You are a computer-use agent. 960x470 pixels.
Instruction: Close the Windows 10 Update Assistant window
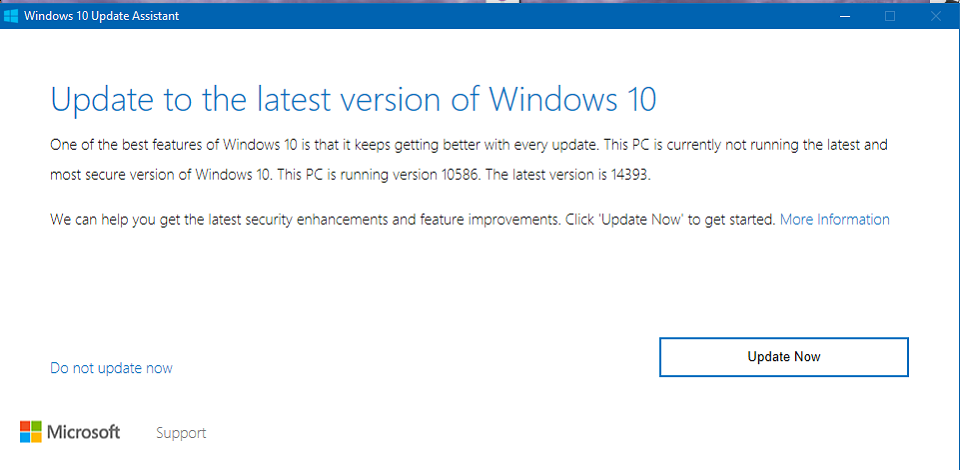tap(936, 16)
